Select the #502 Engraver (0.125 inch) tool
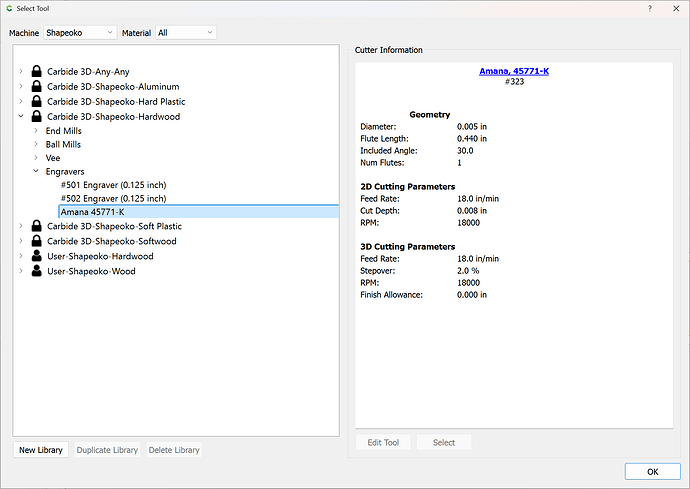The image size is (690, 489). pos(113,198)
